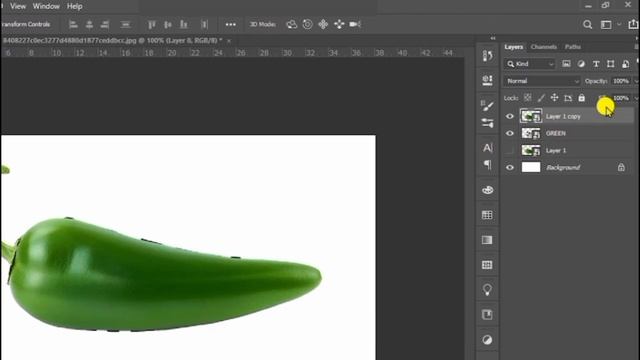Toggle lock all padlock
Image resolution: width=640 pixels, height=360 pixels.
[582, 98]
